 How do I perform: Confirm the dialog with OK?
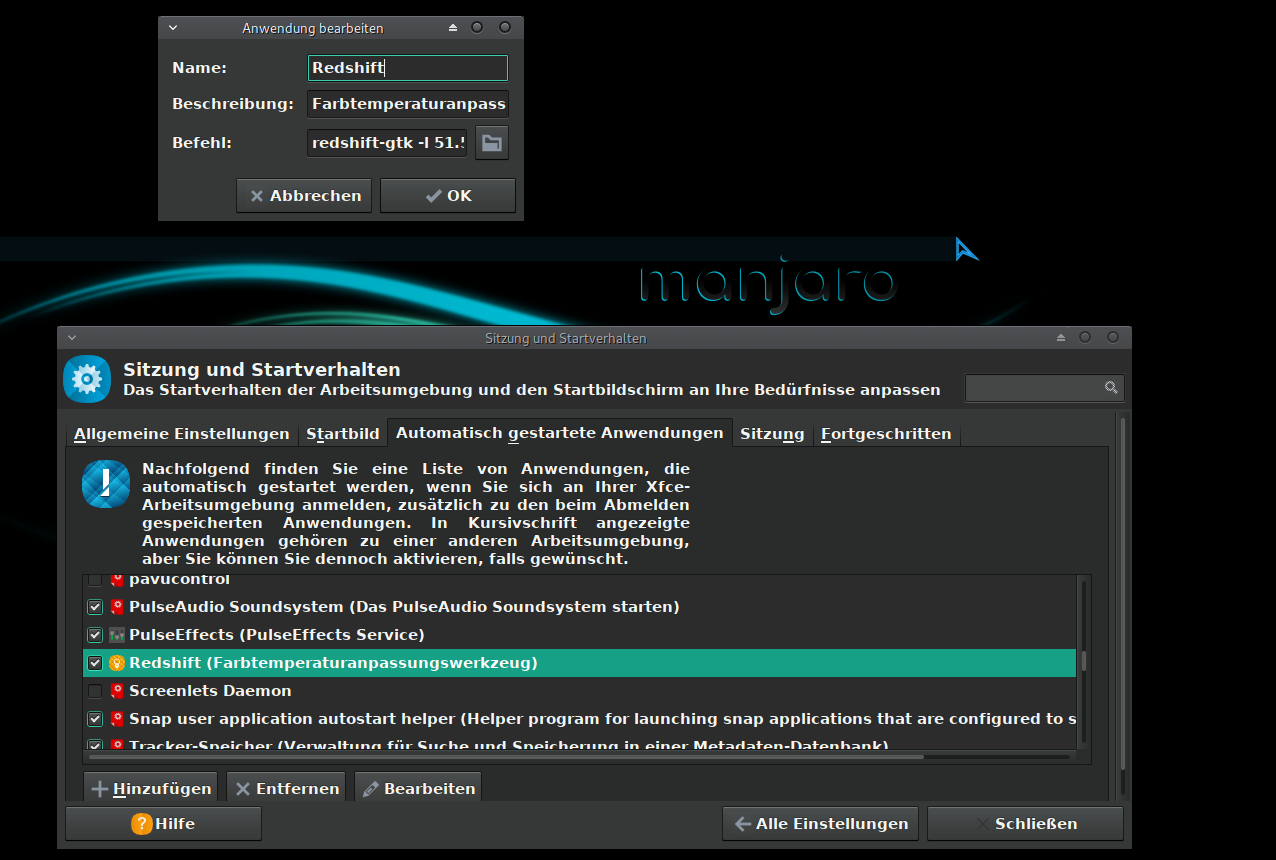tap(447, 196)
